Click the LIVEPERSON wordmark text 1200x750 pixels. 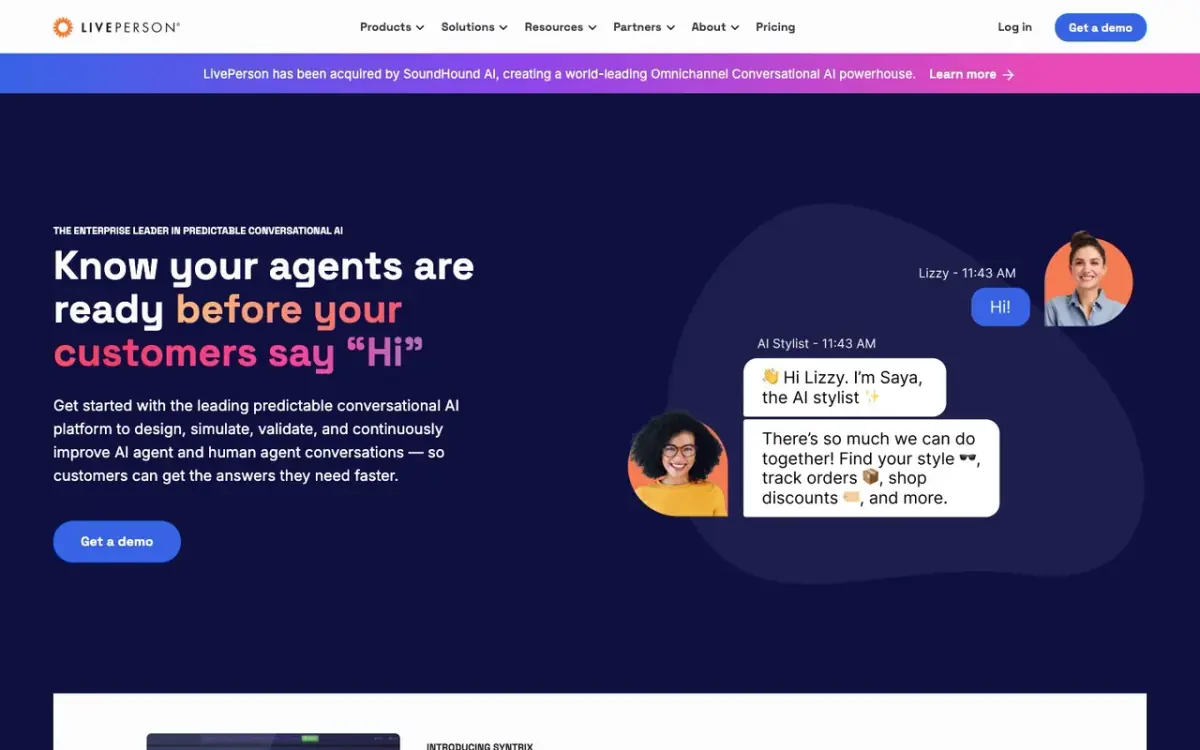pyautogui.click(x=130, y=27)
